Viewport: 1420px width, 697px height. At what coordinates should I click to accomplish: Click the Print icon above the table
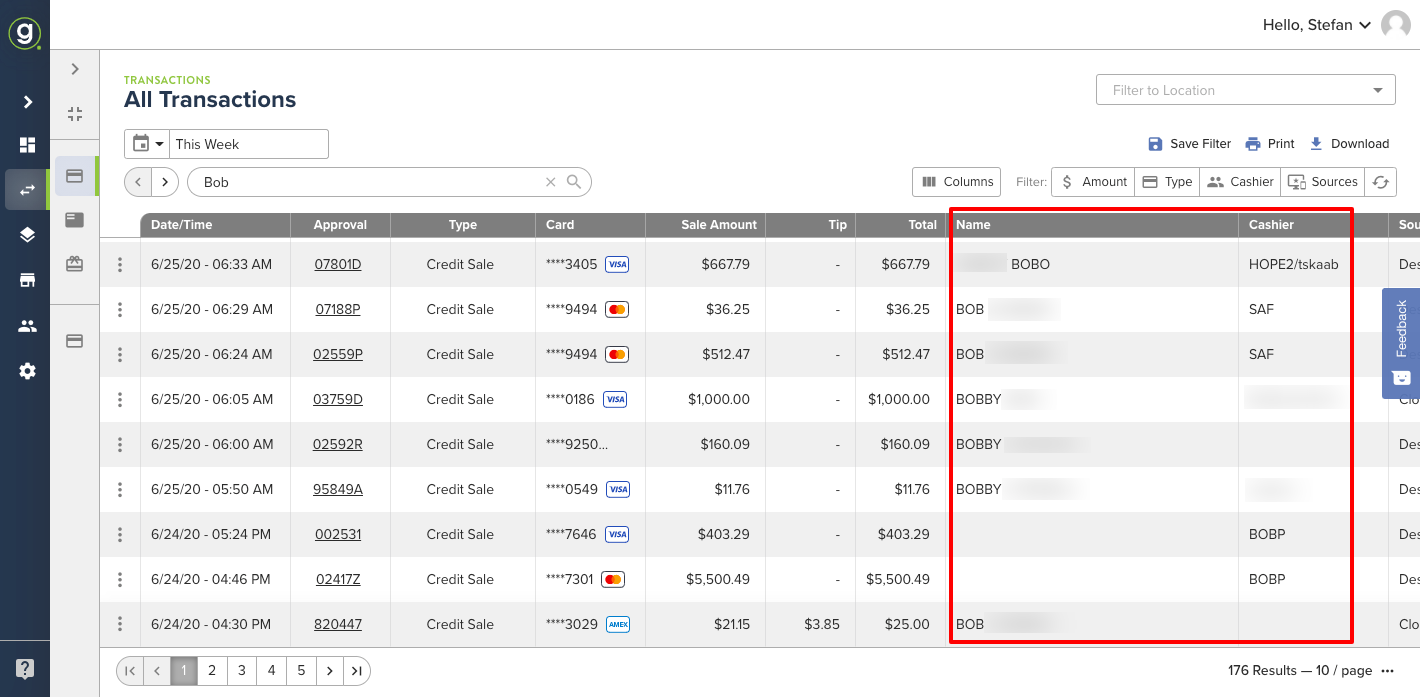pyautogui.click(x=1269, y=143)
